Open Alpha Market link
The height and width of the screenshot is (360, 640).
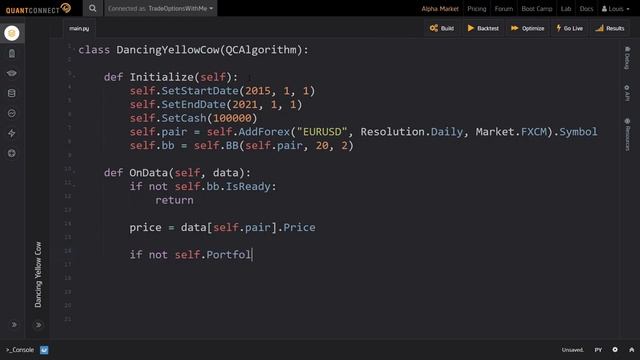pos(440,9)
